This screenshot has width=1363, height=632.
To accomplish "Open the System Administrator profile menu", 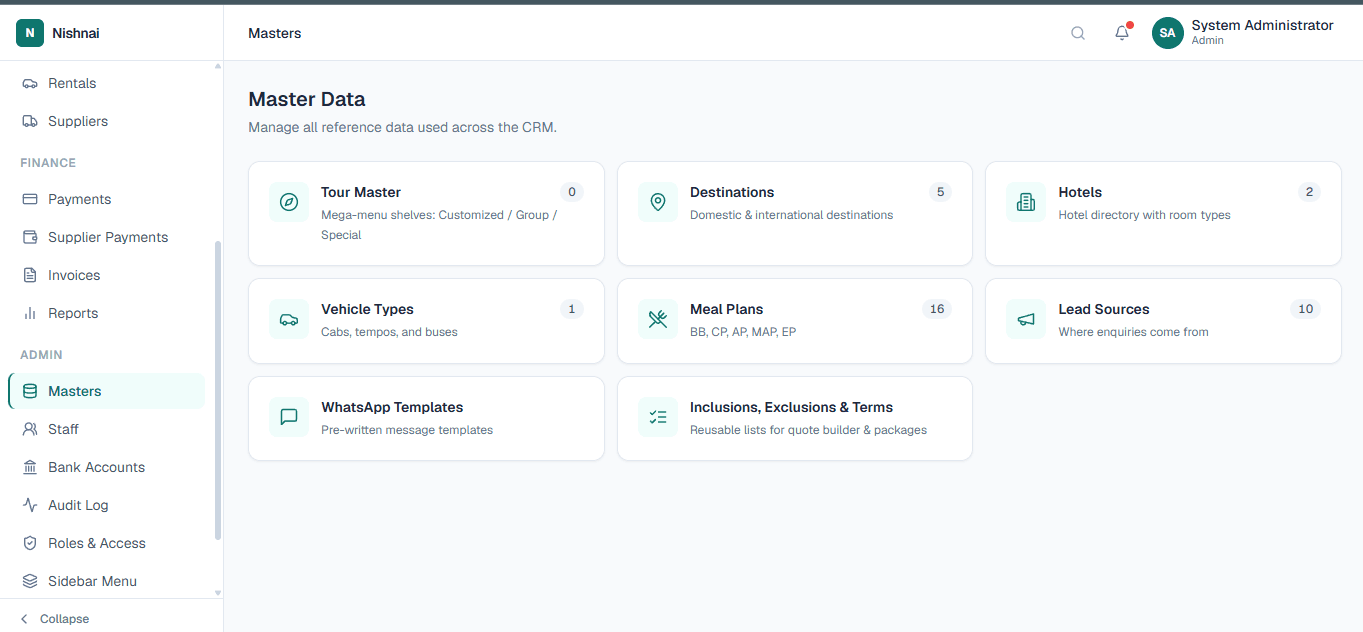I will click(x=1243, y=33).
